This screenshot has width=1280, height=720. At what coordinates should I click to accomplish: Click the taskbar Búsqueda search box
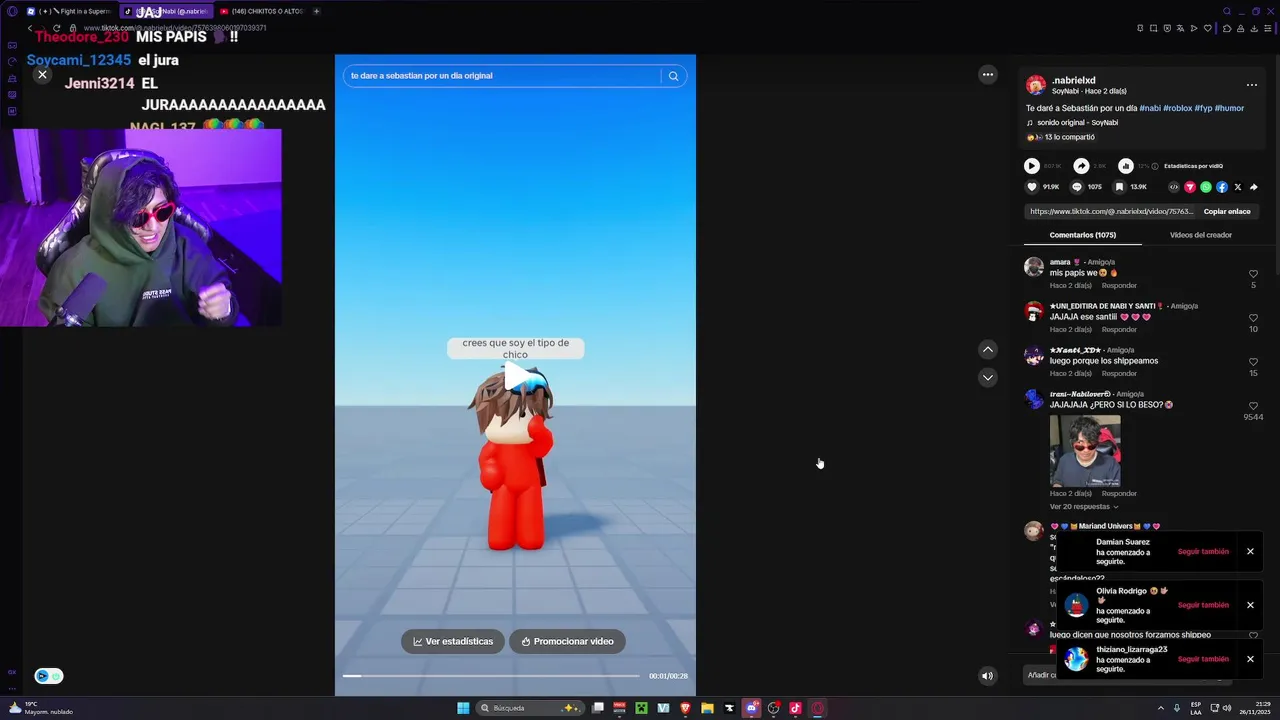tap(528, 708)
